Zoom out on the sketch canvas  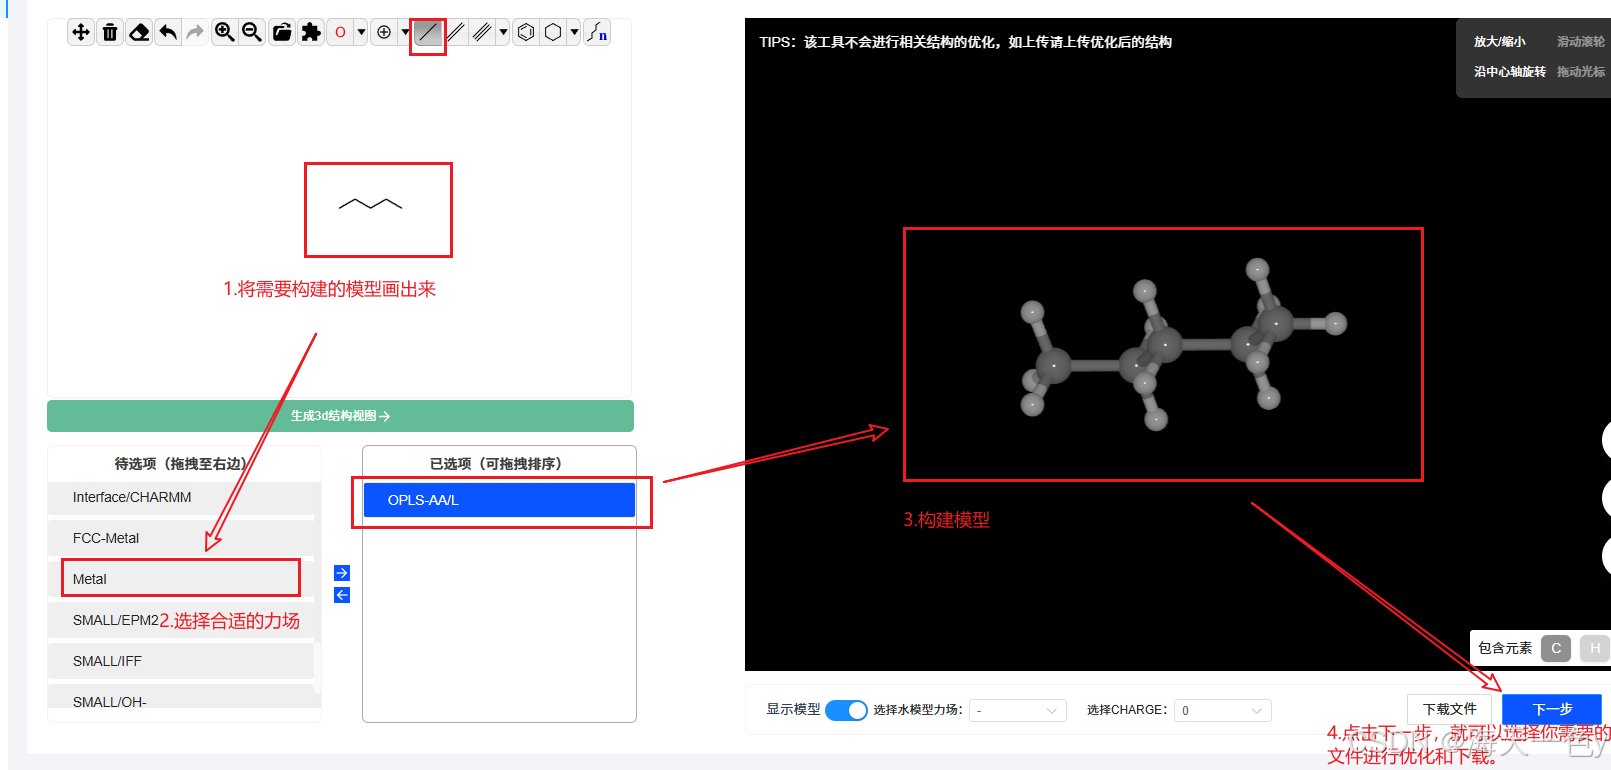(252, 32)
